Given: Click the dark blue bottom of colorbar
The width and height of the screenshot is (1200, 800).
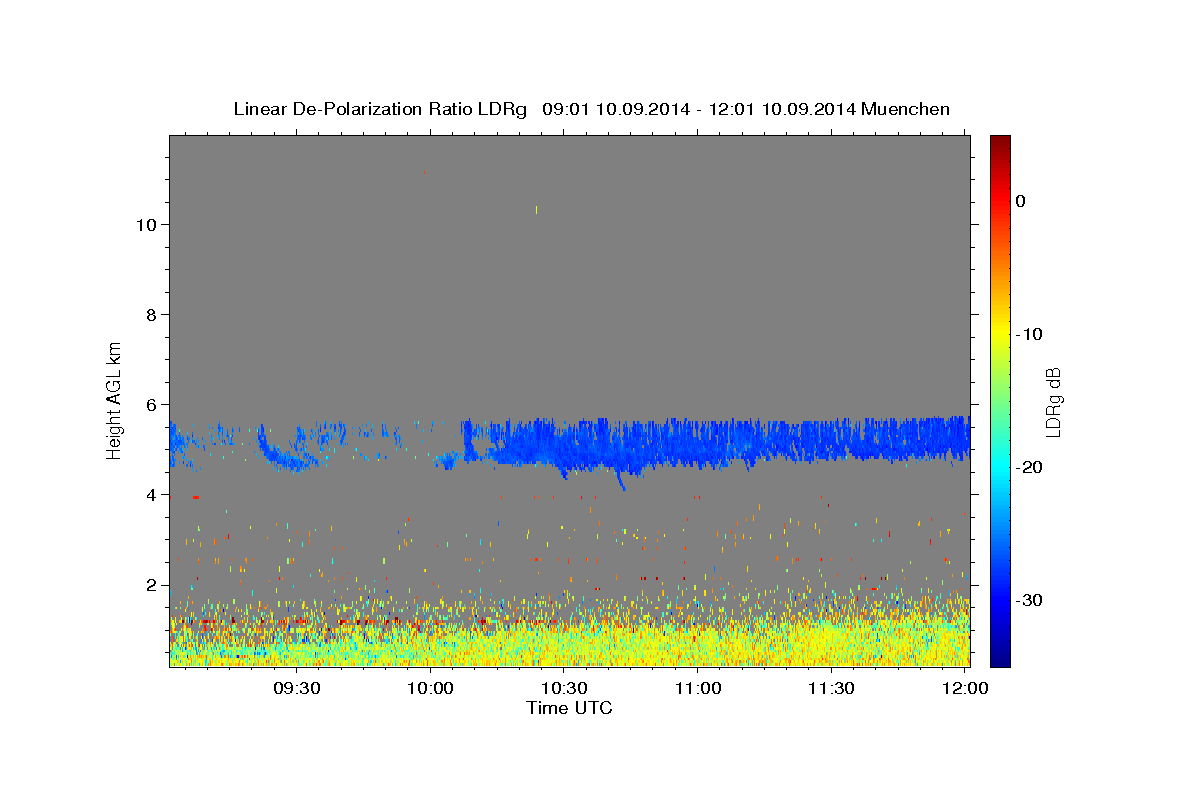Looking at the screenshot, I should point(1000,658).
